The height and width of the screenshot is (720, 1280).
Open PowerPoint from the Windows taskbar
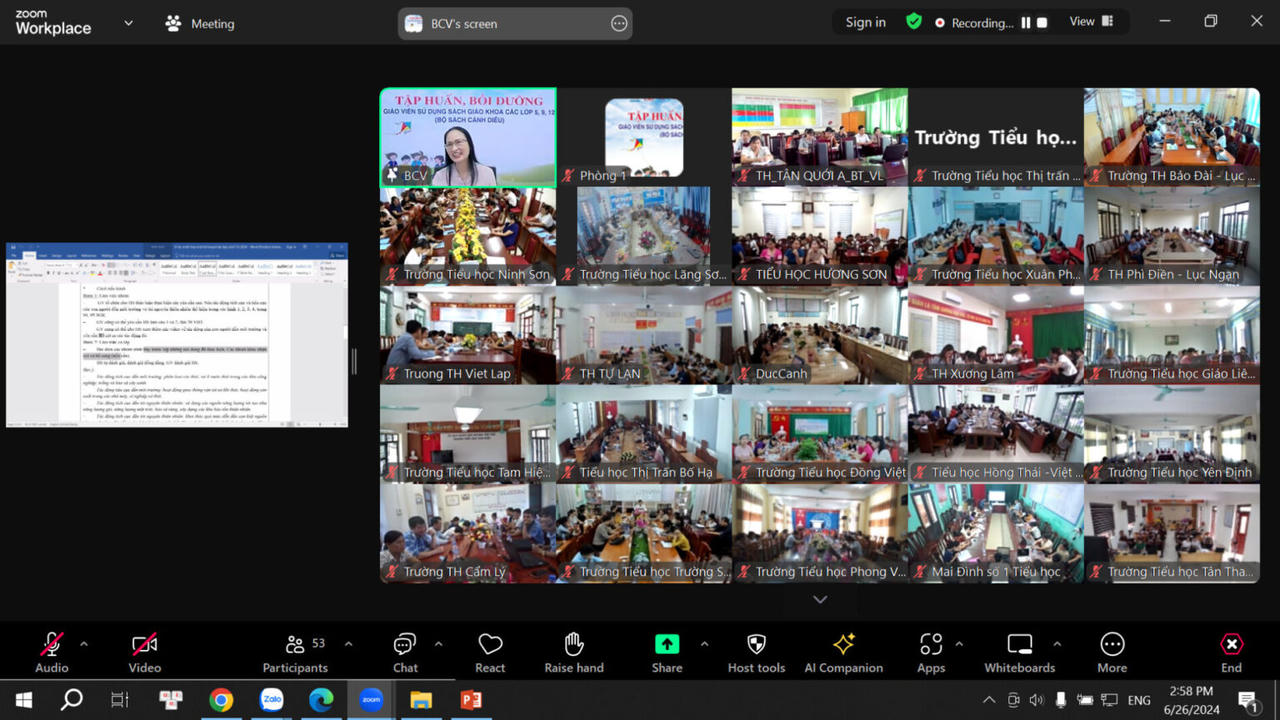(x=471, y=700)
